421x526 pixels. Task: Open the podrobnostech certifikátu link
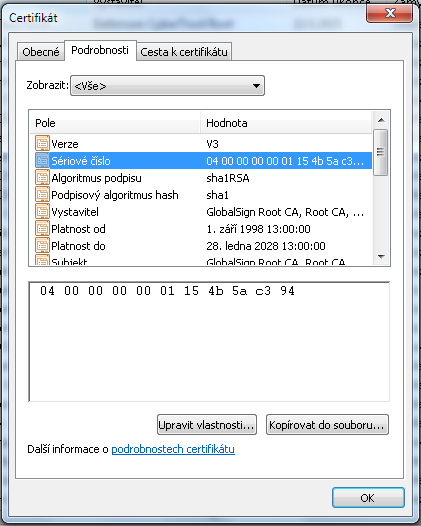173,449
